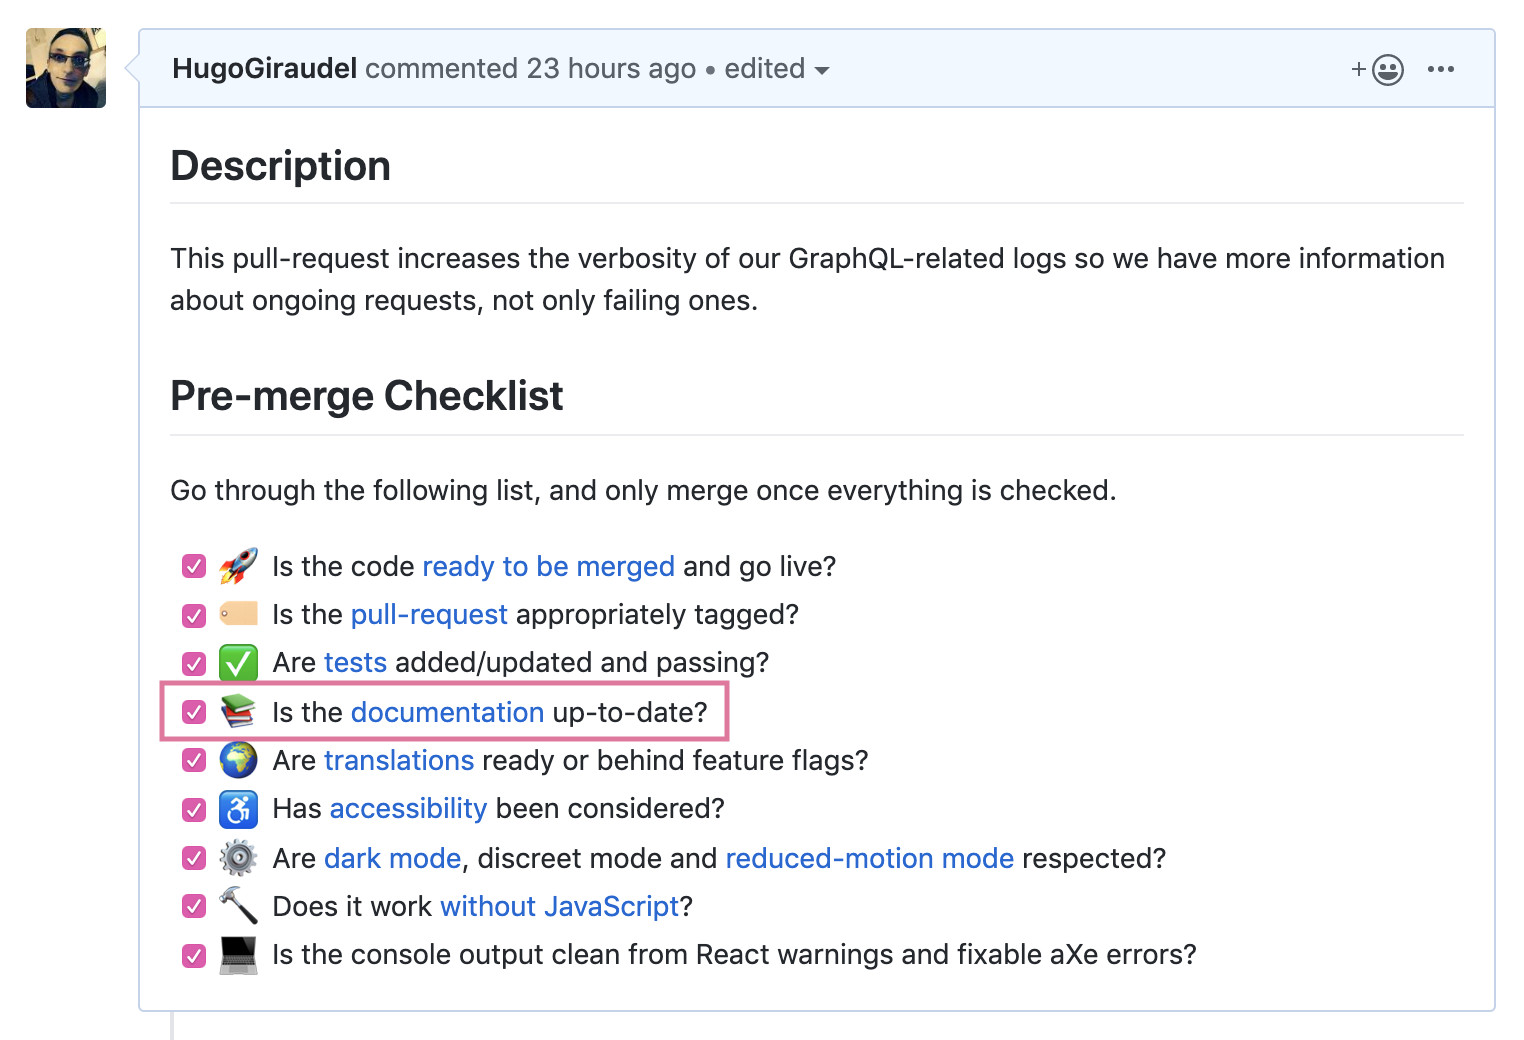Toggle the documentation up-to-date checkbox
The image size is (1524, 1040).
click(194, 712)
